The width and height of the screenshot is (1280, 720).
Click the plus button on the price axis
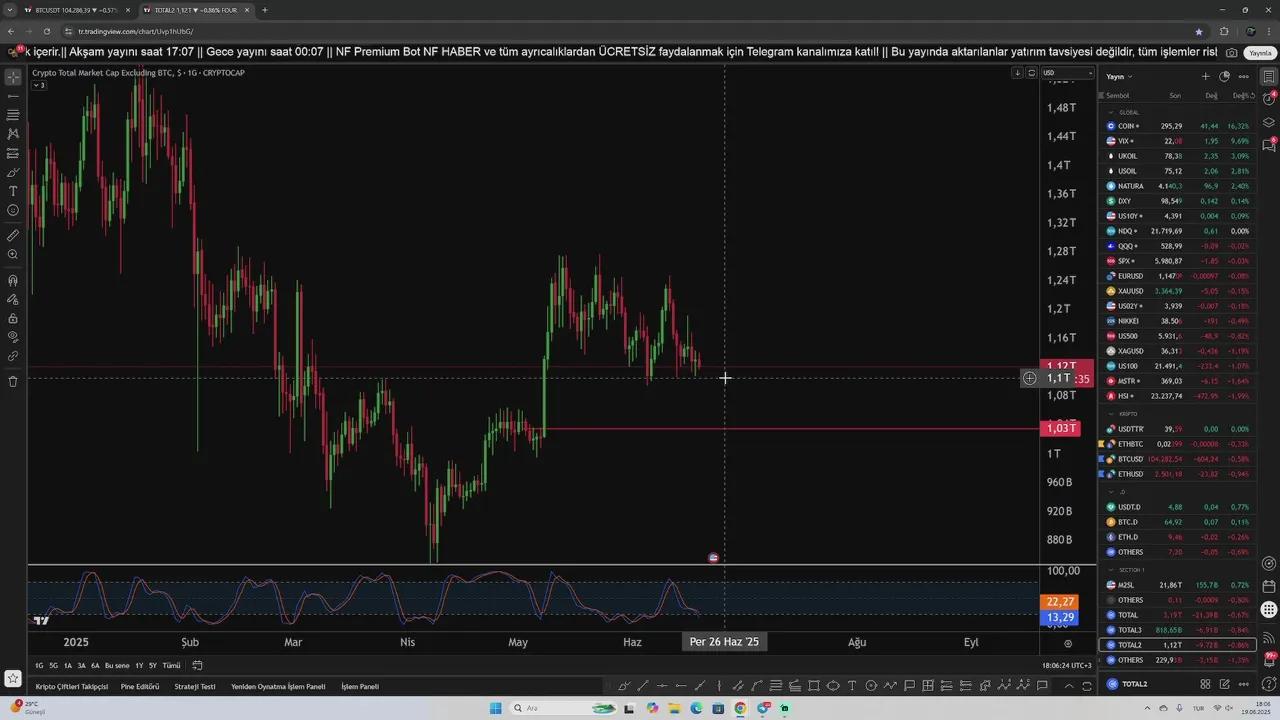coord(1029,378)
